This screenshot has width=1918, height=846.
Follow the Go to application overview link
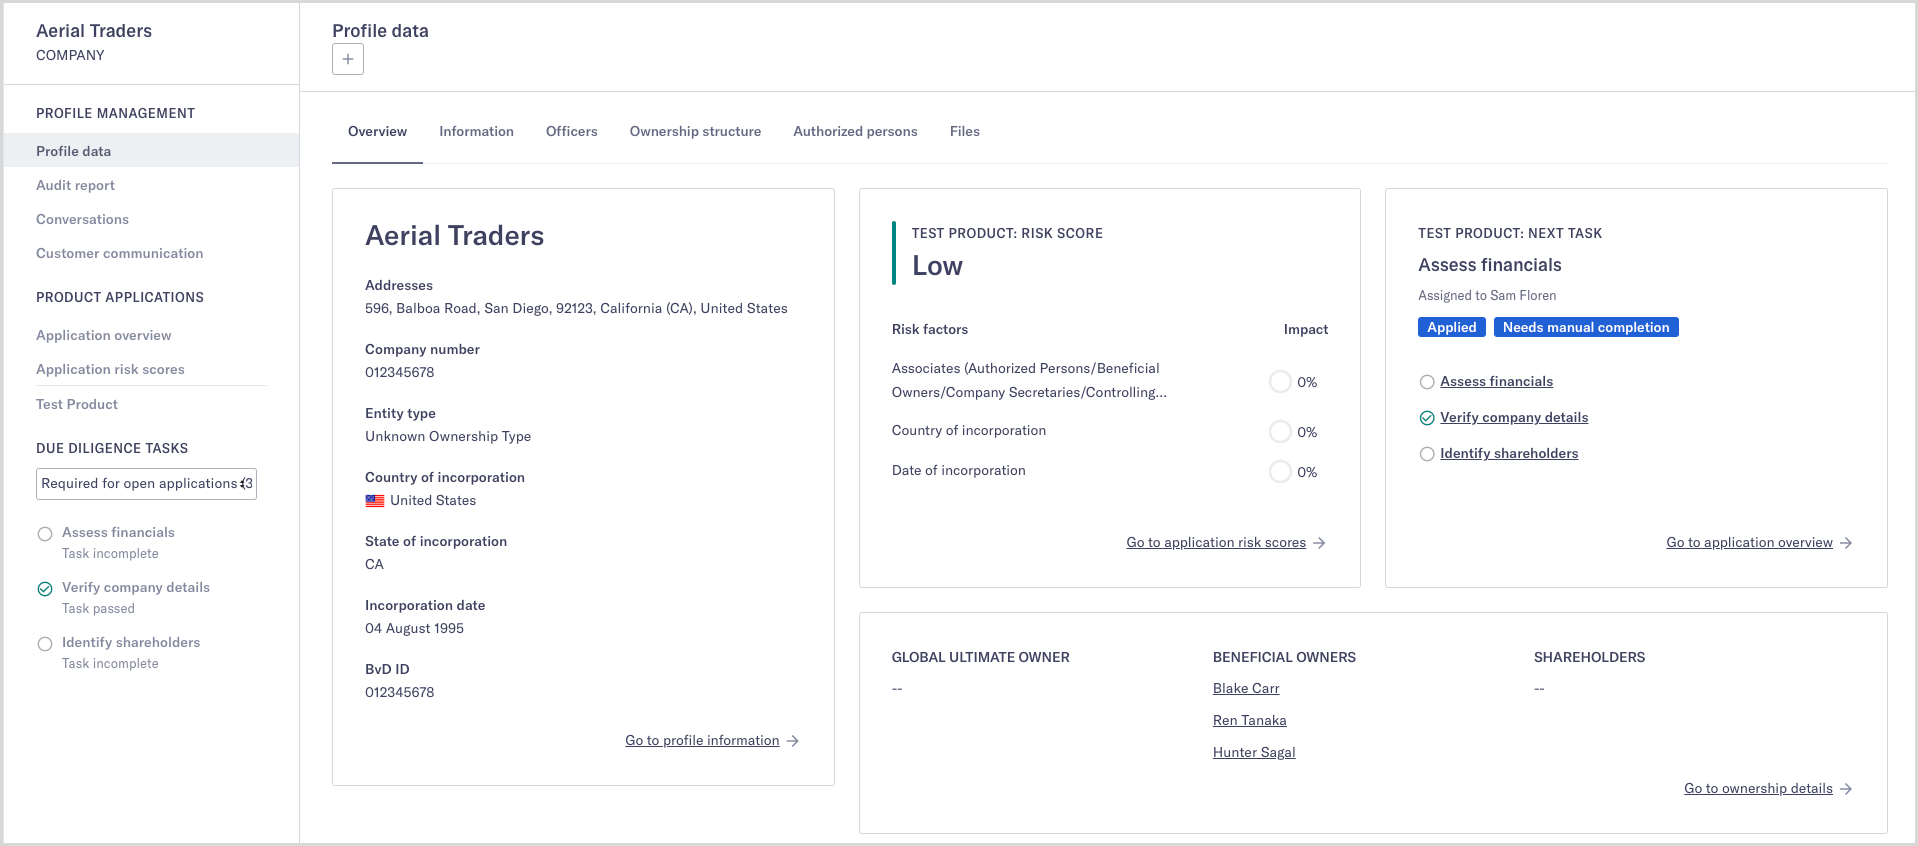(1749, 542)
